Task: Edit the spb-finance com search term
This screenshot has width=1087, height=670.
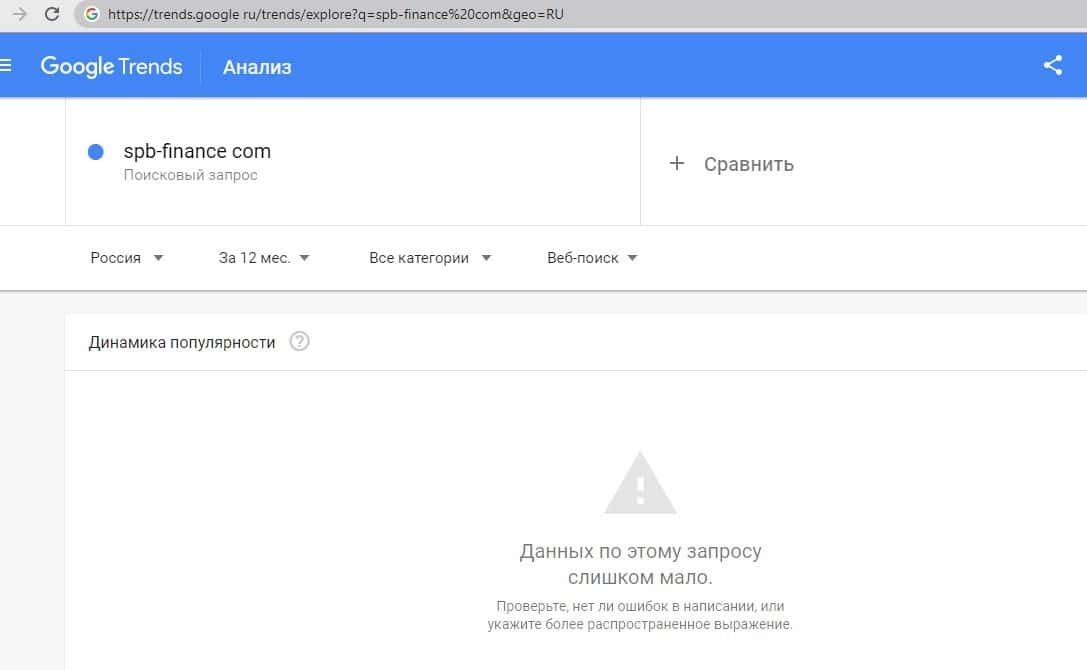Action: 197,152
